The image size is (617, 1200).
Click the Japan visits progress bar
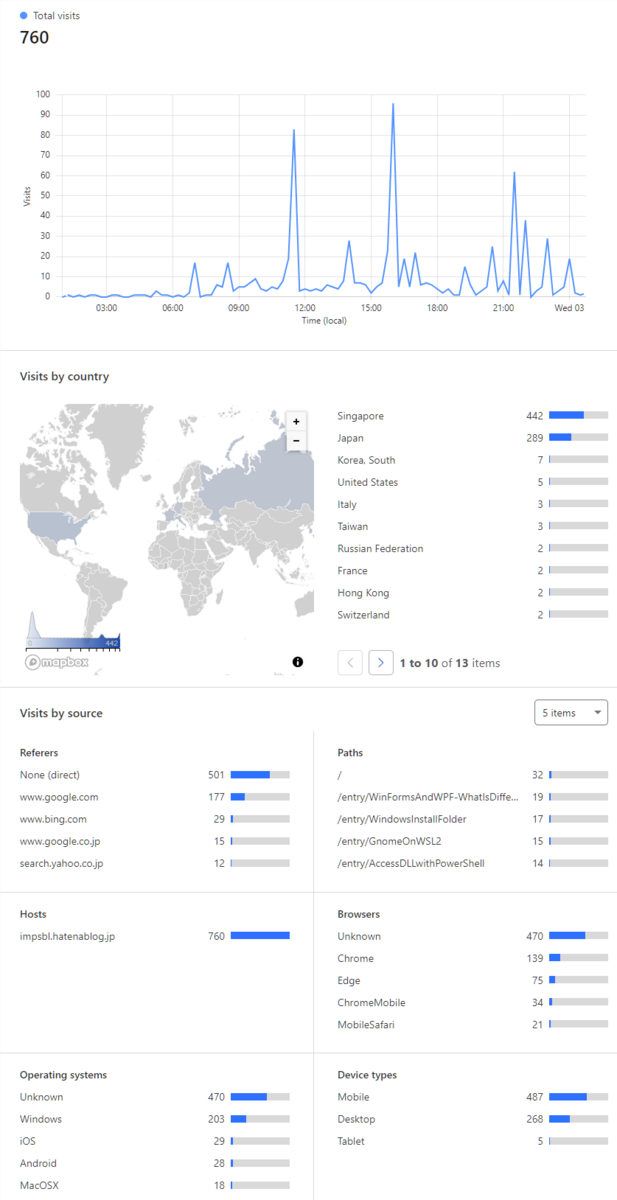click(x=578, y=438)
